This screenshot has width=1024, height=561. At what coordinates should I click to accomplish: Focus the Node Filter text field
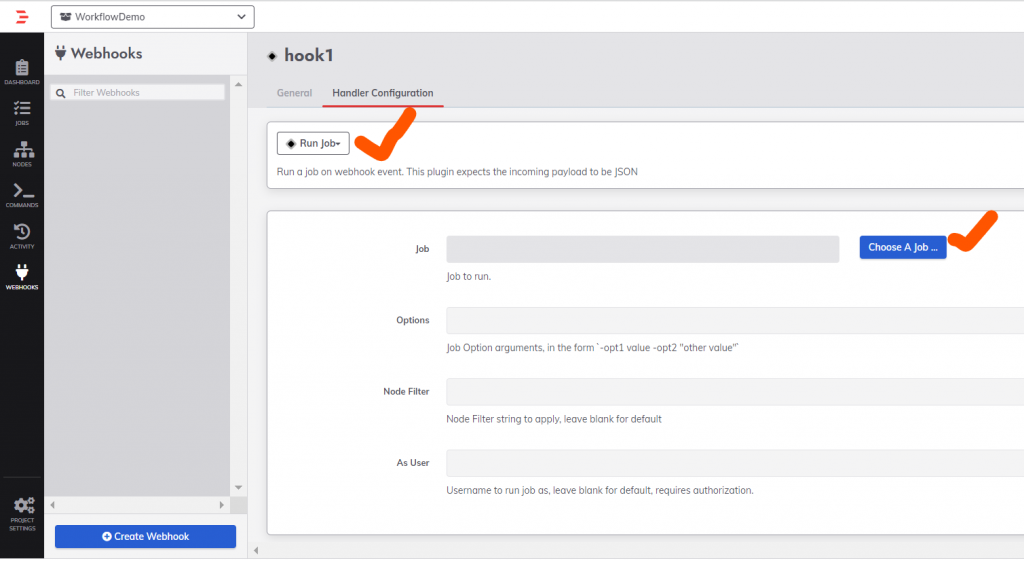point(734,392)
